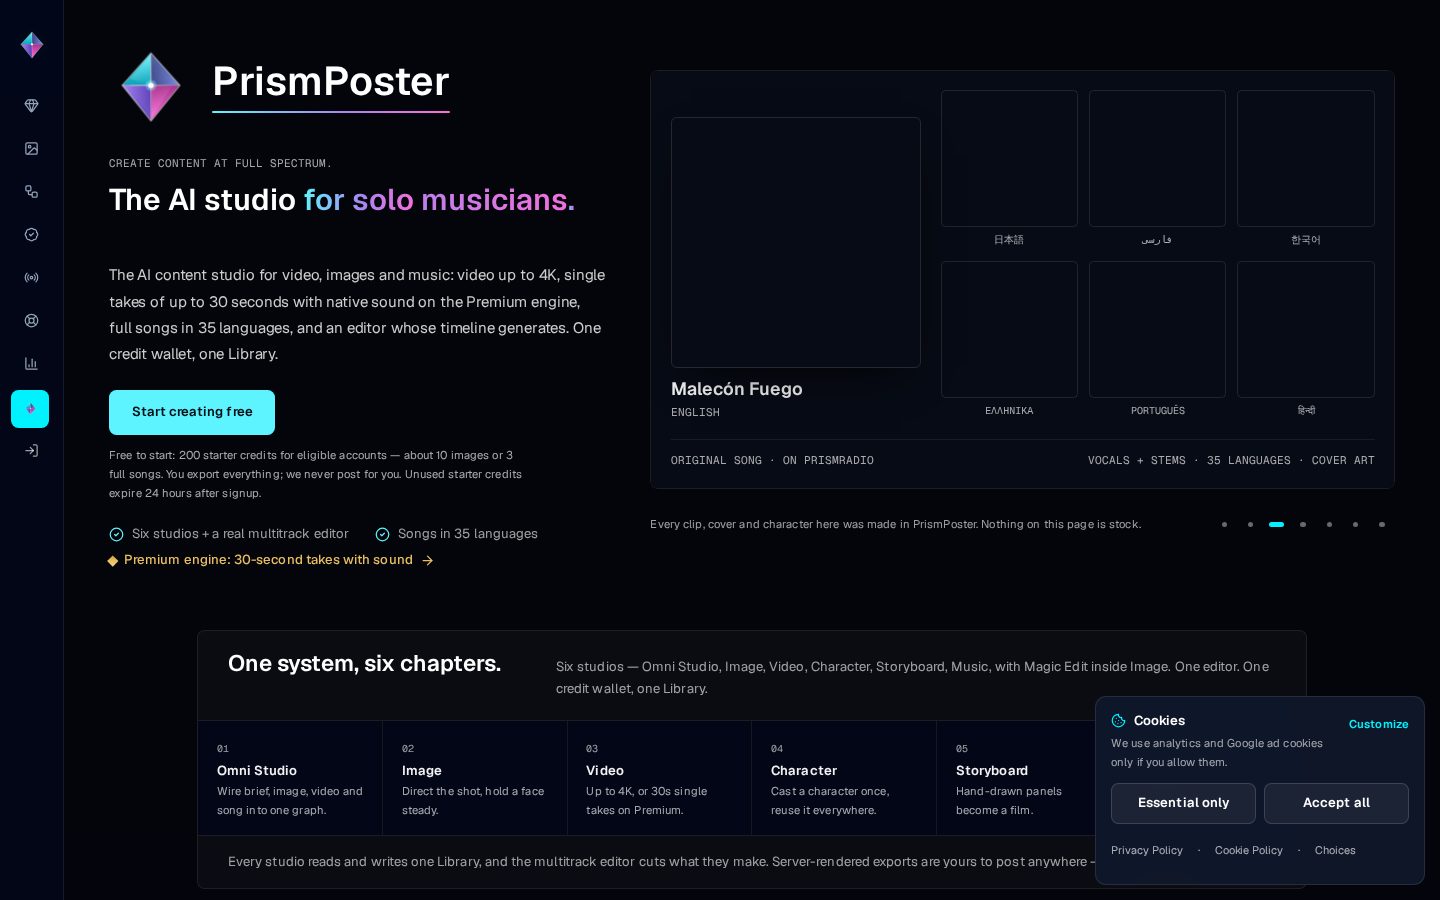Image resolution: width=1440 pixels, height=900 pixels.
Task: Click the highlighted cyan prism sidebar button
Action: (x=30, y=409)
